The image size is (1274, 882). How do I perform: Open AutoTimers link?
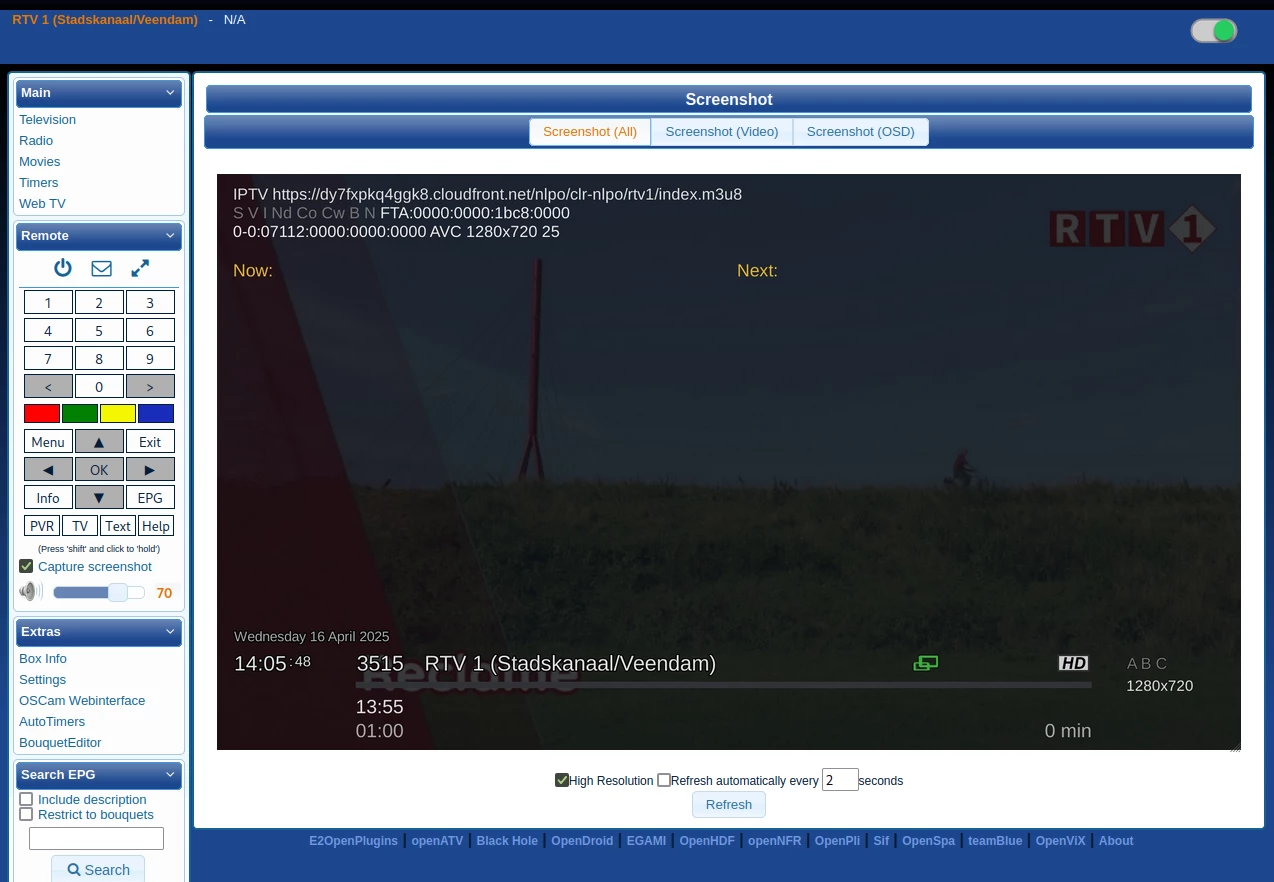point(52,722)
